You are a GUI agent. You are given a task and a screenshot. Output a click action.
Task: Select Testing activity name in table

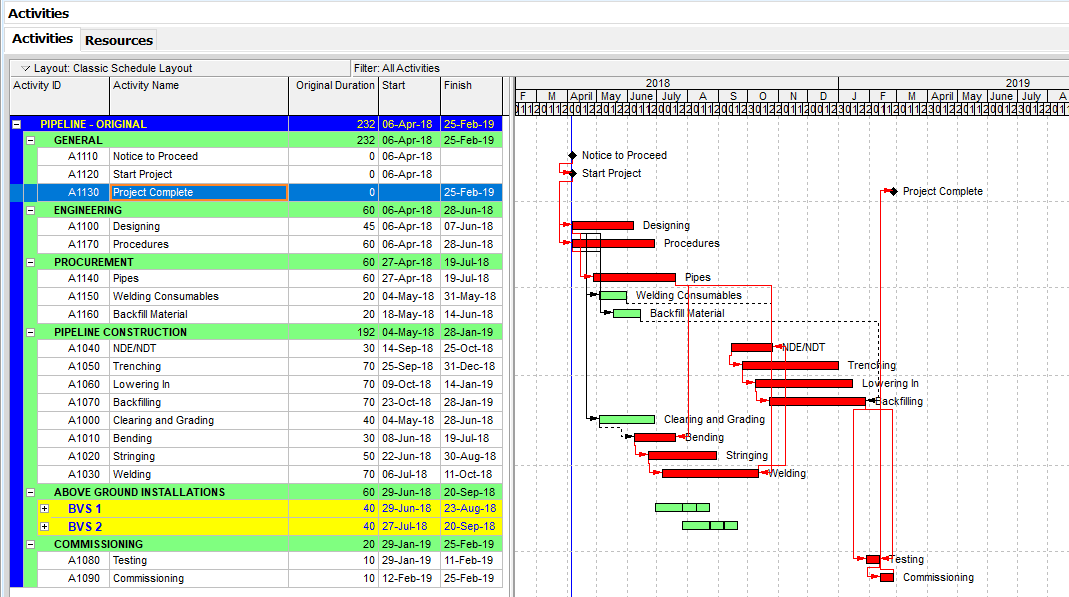click(130, 560)
